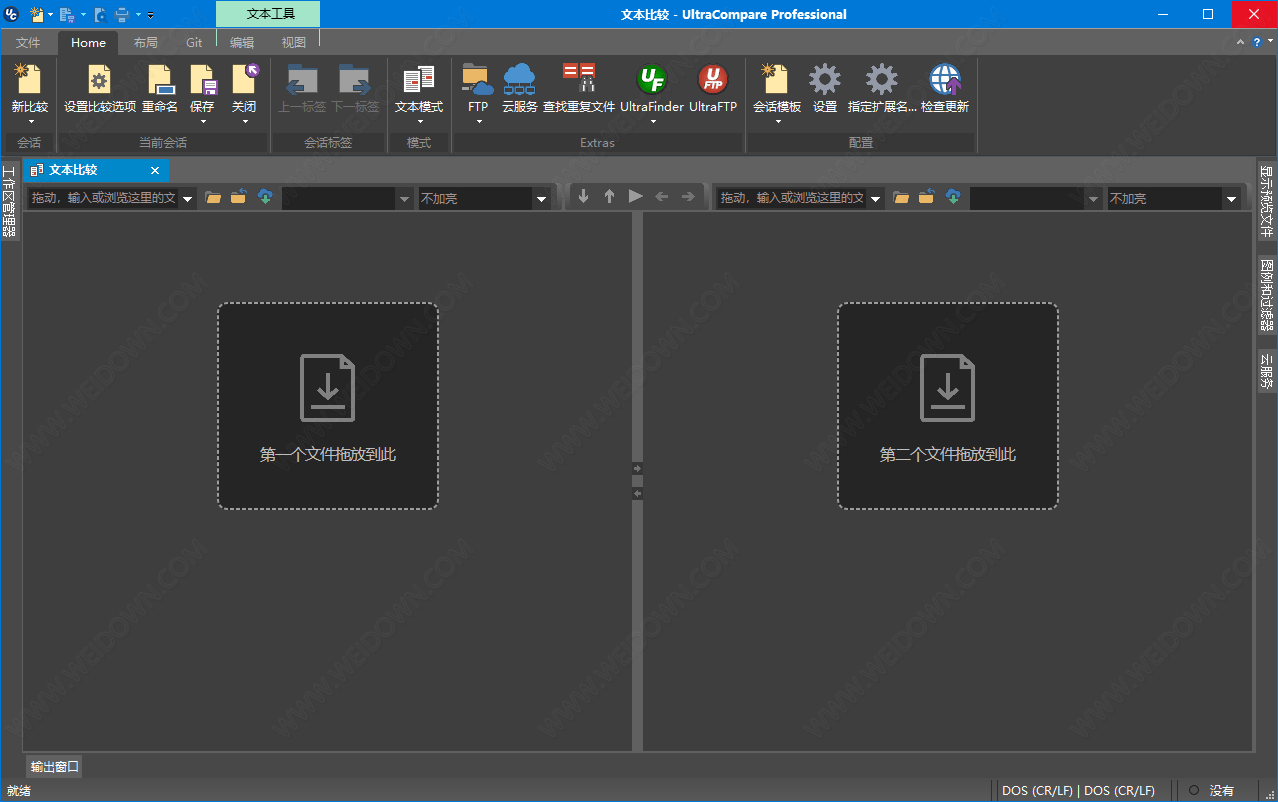1278x802 pixels.
Task: Launch UltraFinder from the ribbon
Action: pos(652,79)
